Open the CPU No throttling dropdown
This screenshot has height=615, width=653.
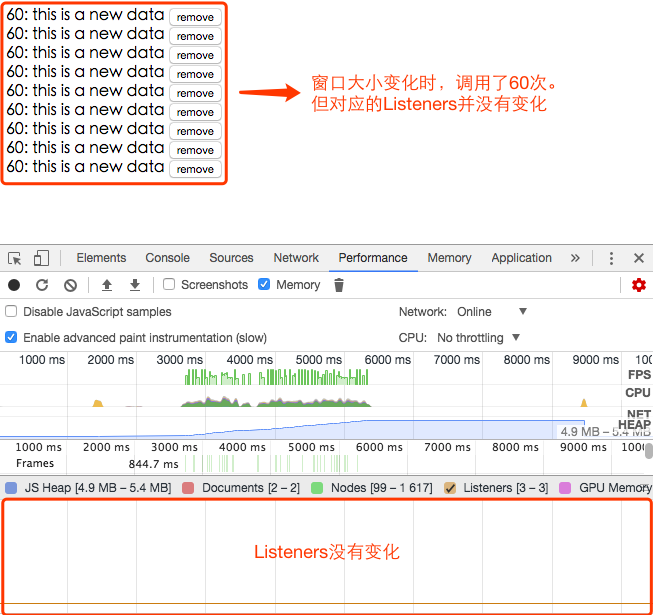coord(479,337)
